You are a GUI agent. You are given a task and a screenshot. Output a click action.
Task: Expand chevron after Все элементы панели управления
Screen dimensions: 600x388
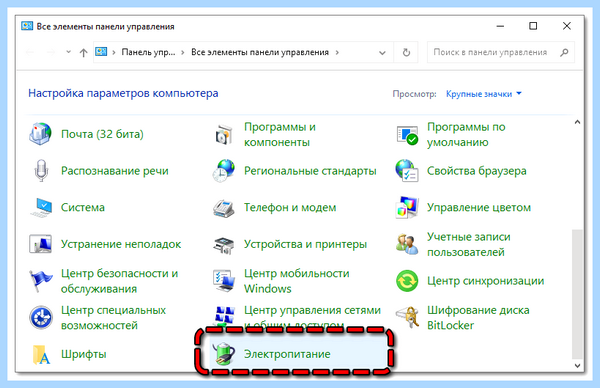337,52
